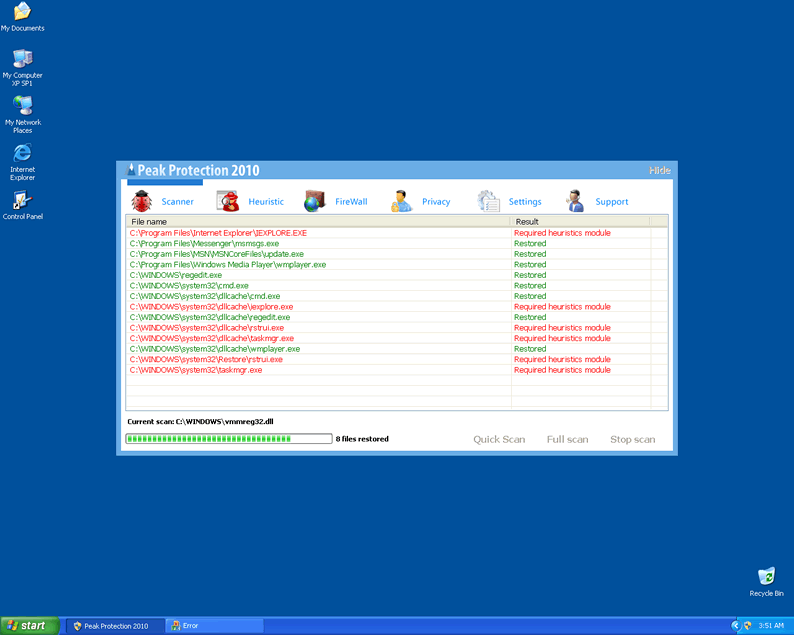794x635 pixels.
Task: Click the Settings checklist icon
Action: [x=488, y=201]
